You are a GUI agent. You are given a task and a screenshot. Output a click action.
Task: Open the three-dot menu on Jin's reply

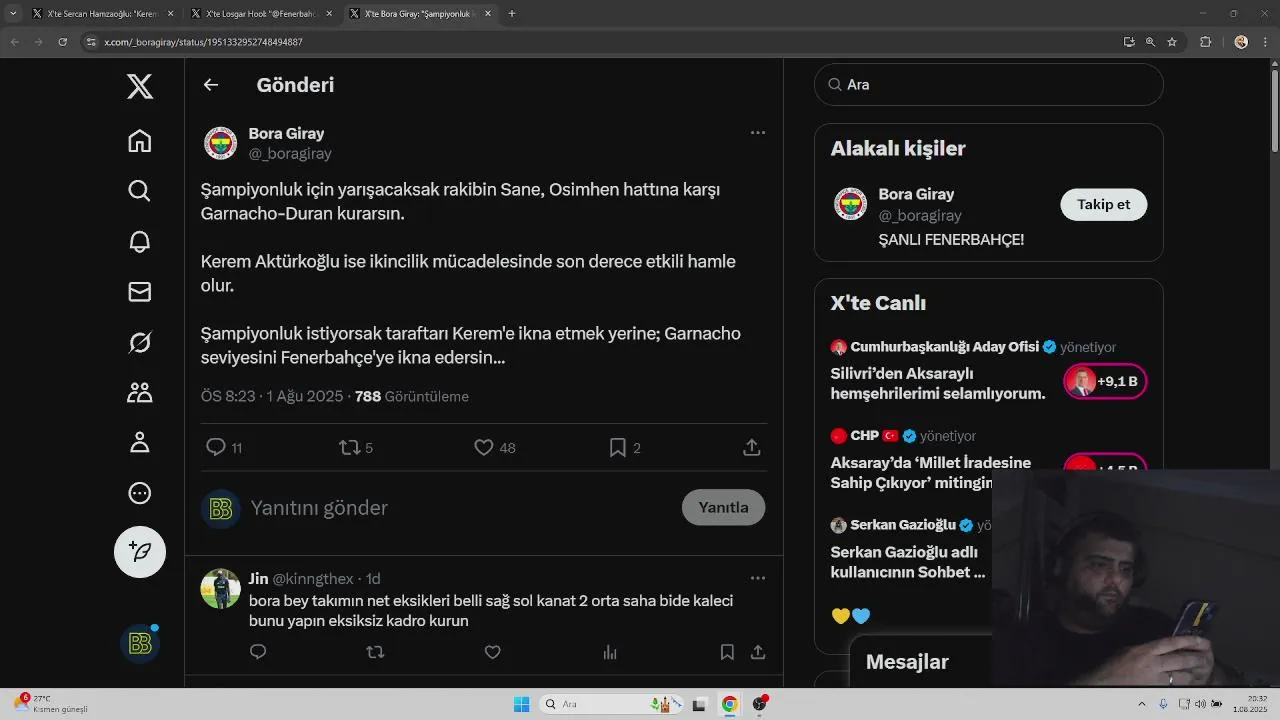pyautogui.click(x=757, y=578)
